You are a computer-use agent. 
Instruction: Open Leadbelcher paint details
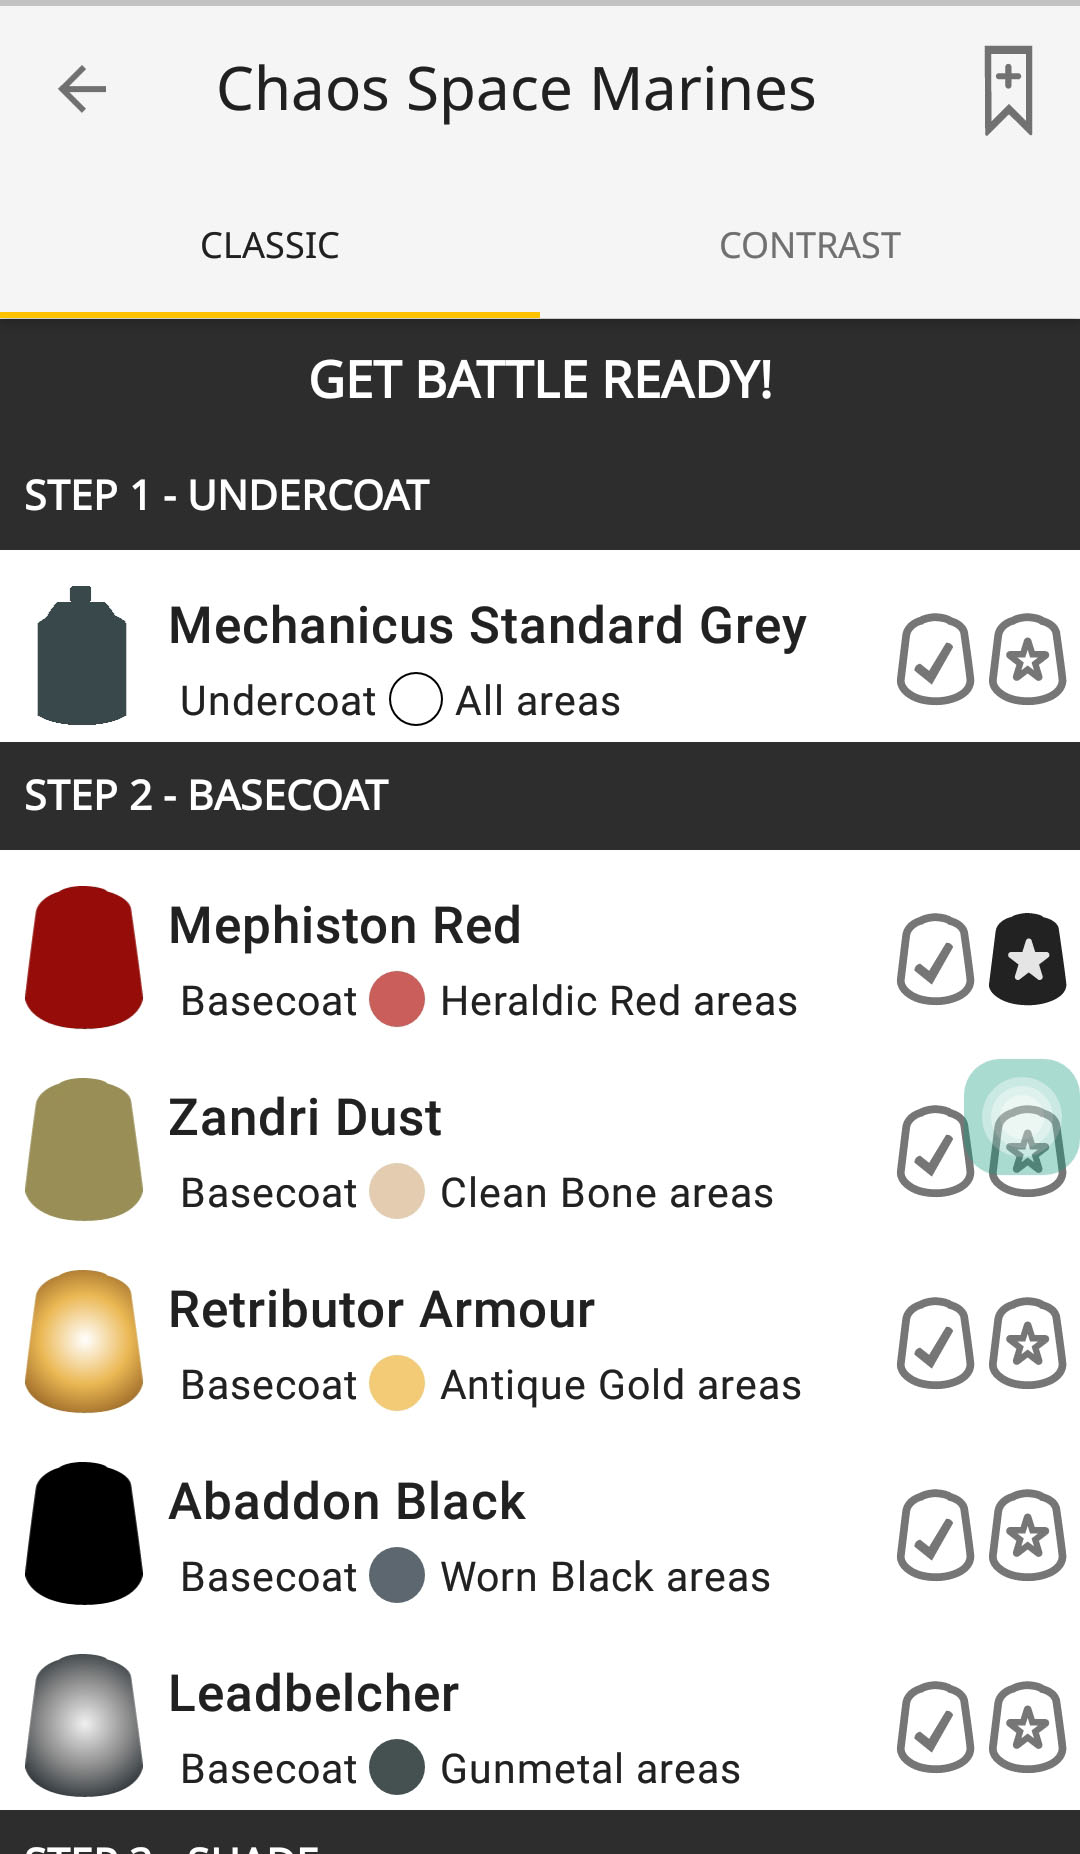314,1693
